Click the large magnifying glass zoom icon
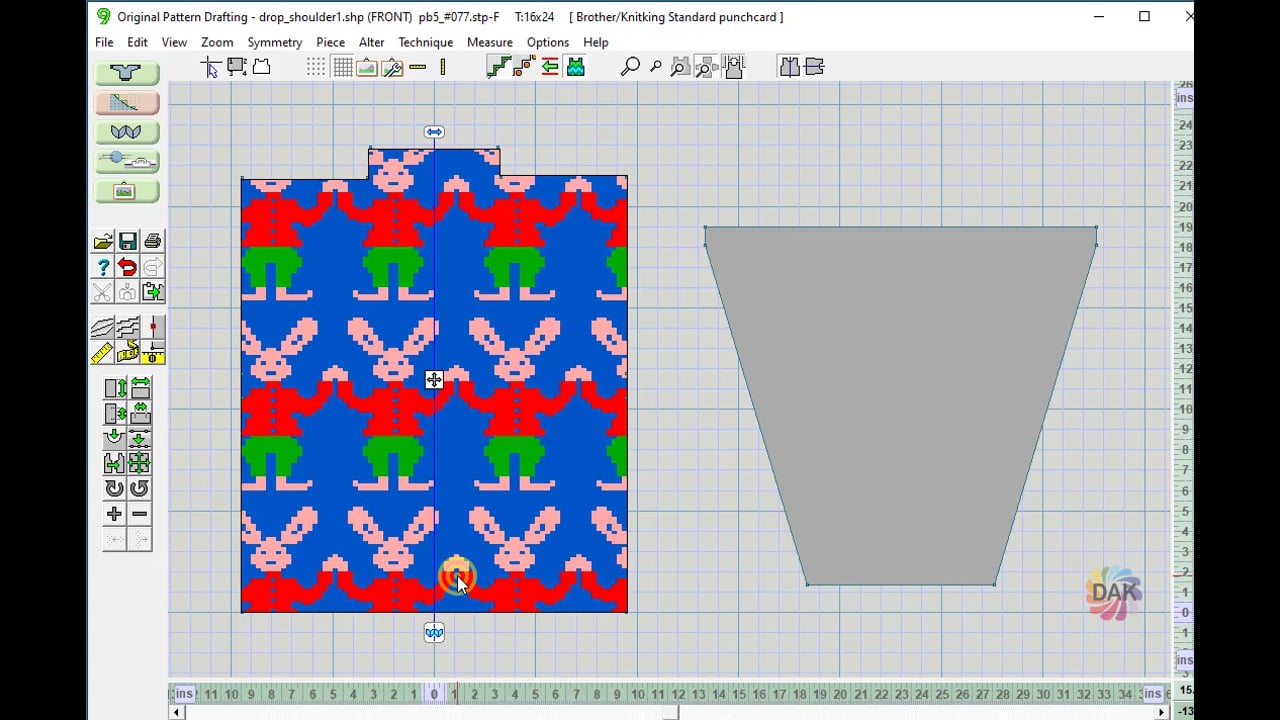This screenshot has height=720, width=1280. point(630,67)
